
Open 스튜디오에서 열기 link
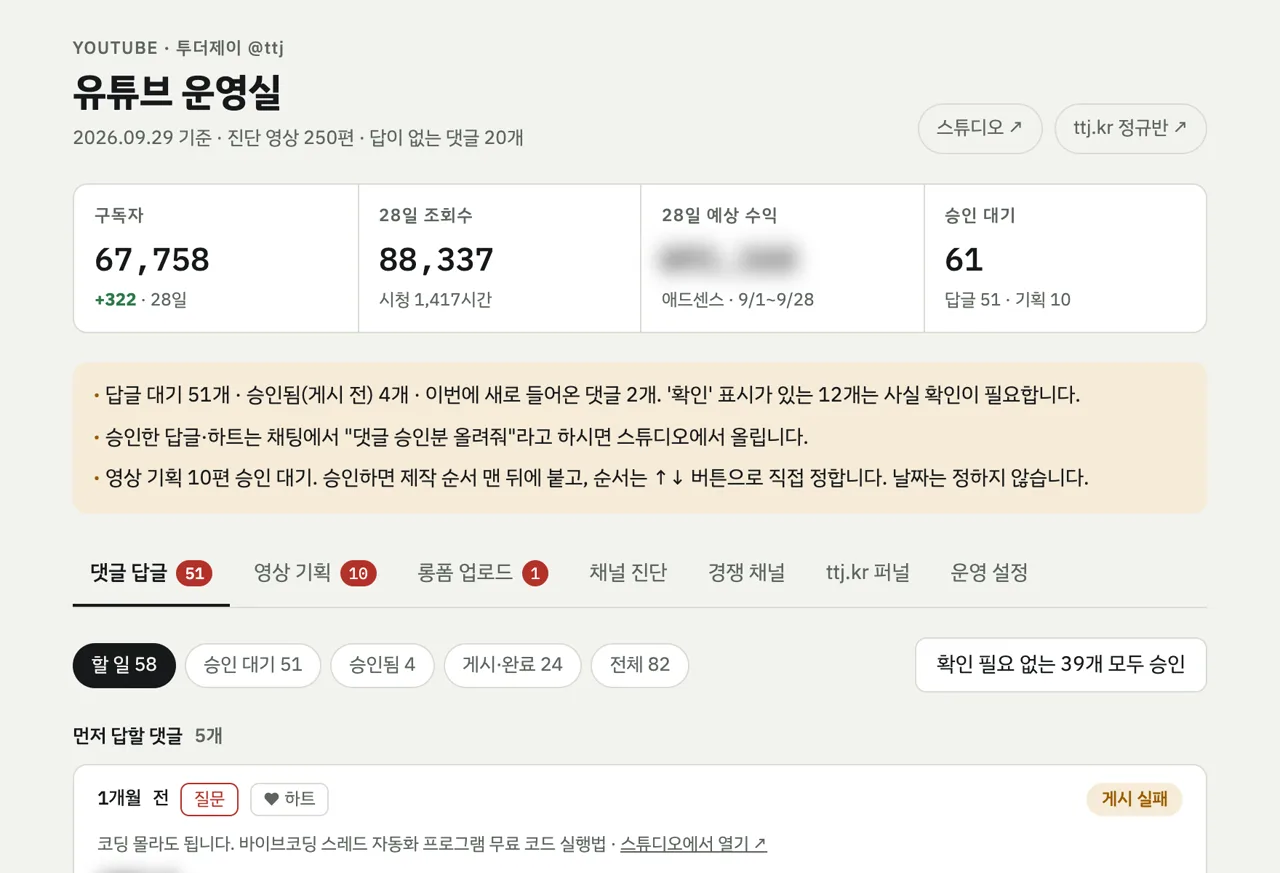pyautogui.click(x=693, y=843)
